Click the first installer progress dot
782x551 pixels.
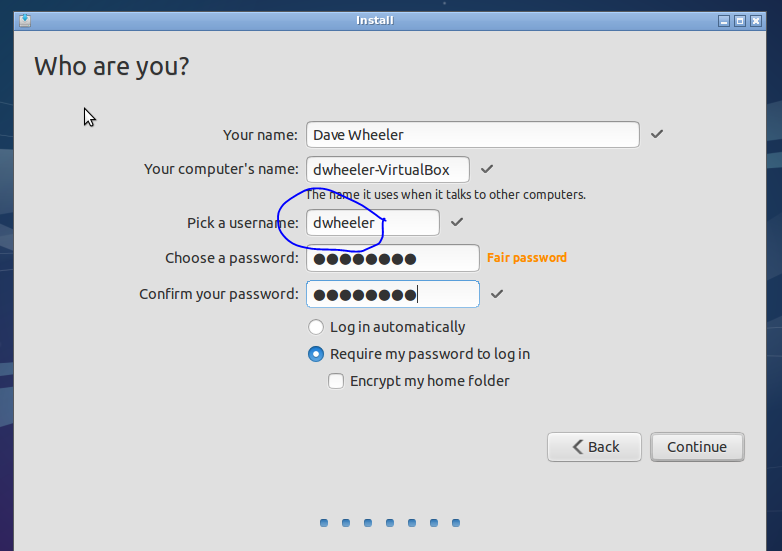tap(324, 523)
